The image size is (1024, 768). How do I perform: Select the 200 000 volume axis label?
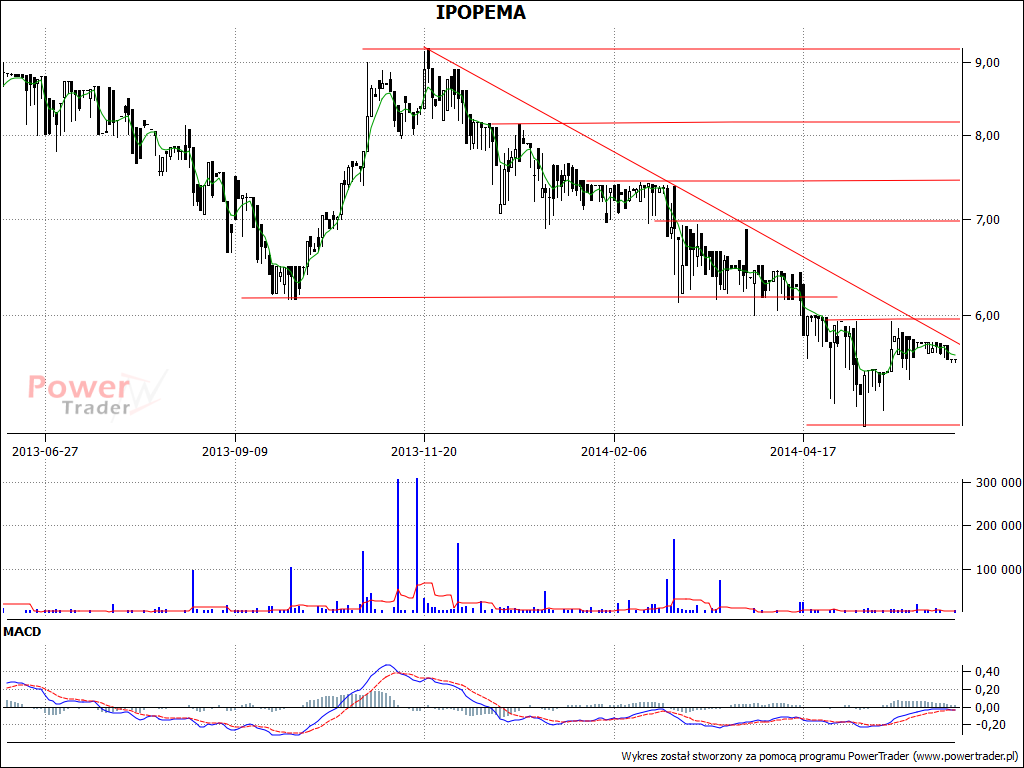pos(998,526)
